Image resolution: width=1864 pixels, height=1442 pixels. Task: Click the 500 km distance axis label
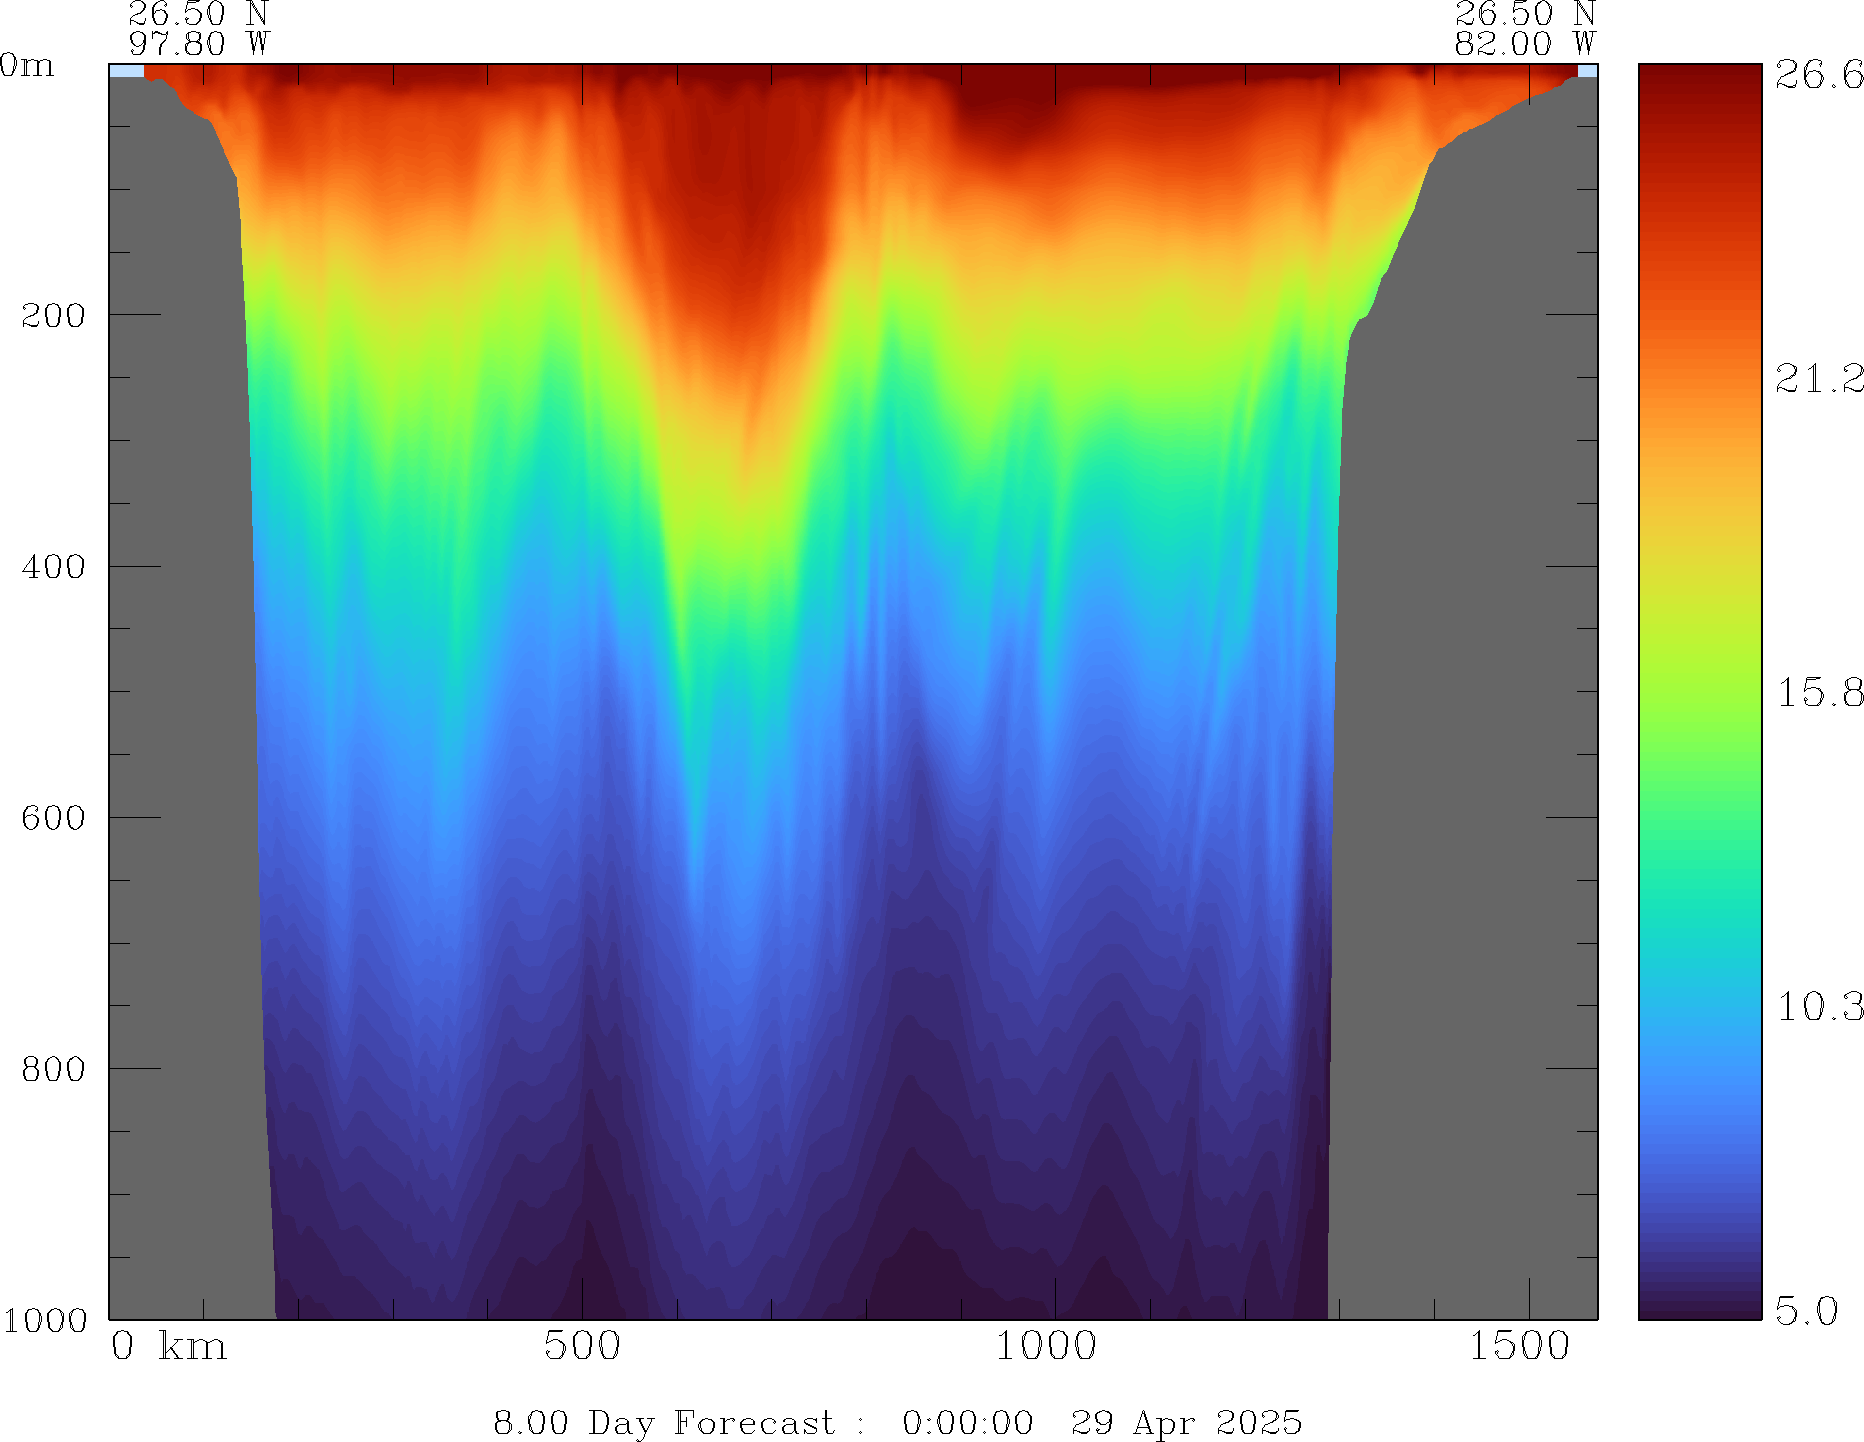(x=582, y=1346)
